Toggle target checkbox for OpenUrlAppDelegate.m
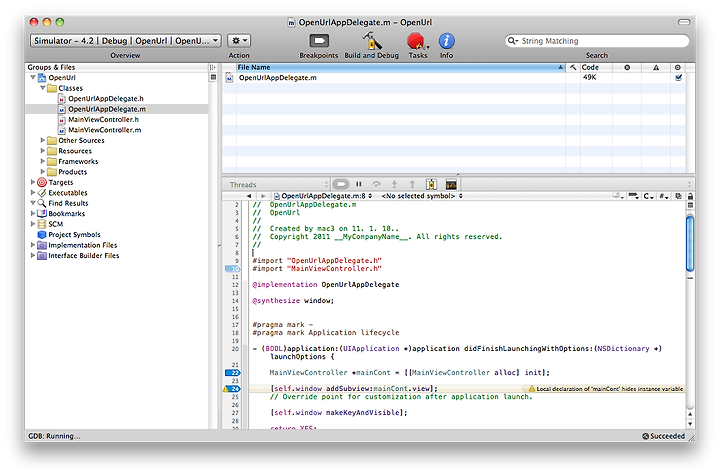Viewport: 720px width, 476px height. [678, 78]
